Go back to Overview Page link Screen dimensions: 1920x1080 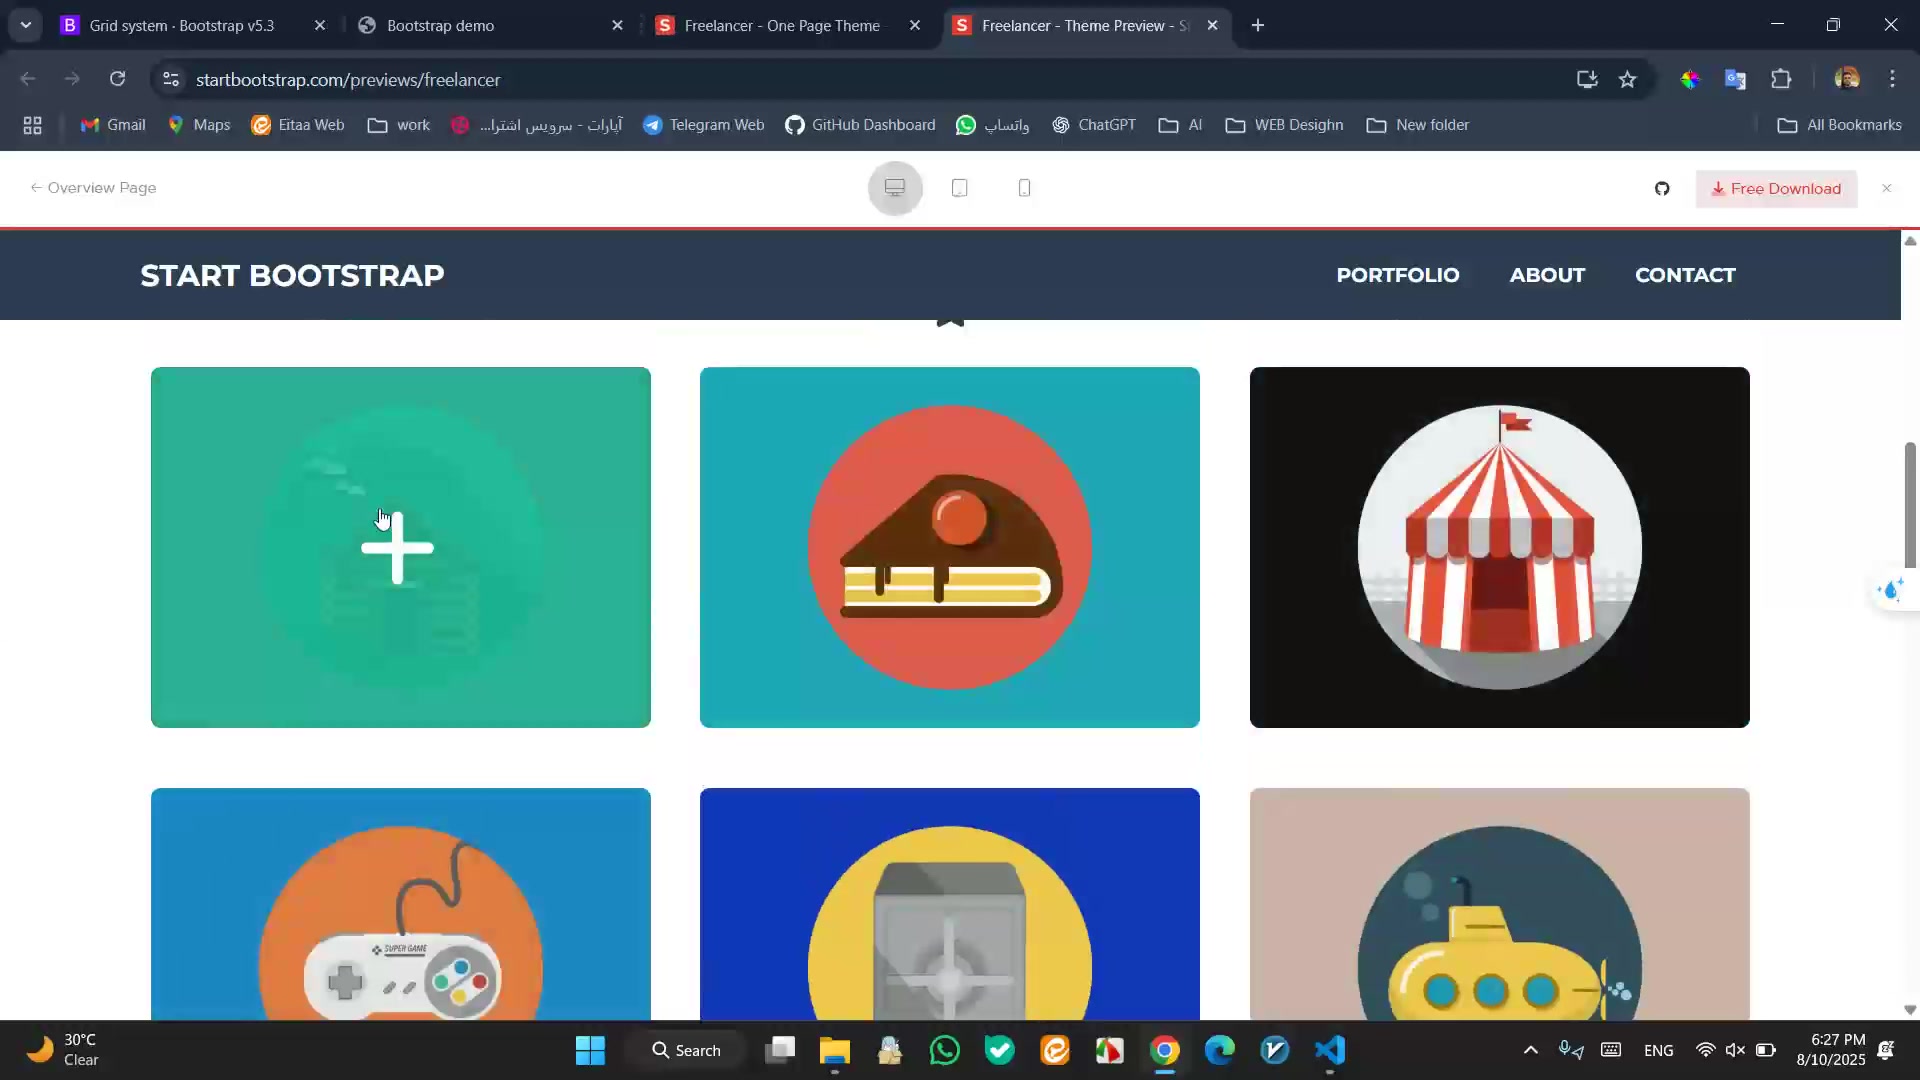(93, 188)
